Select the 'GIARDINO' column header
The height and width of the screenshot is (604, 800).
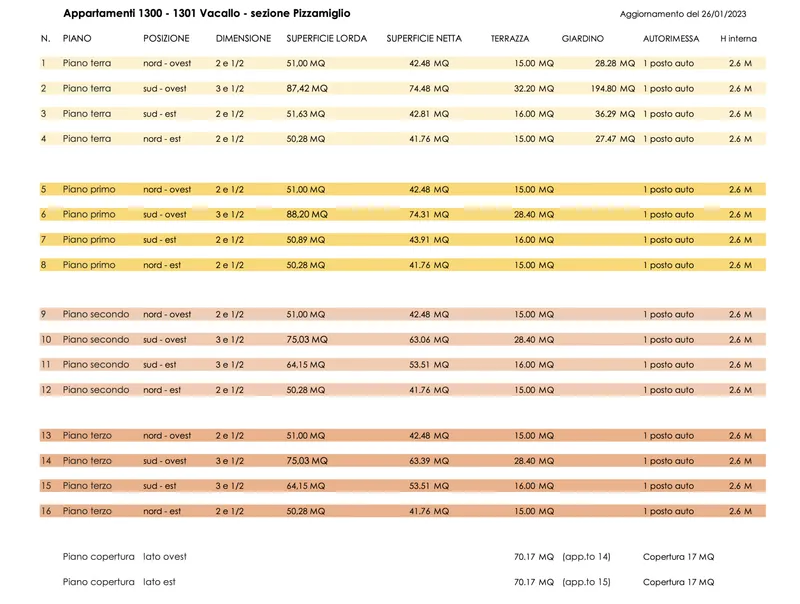(x=583, y=38)
